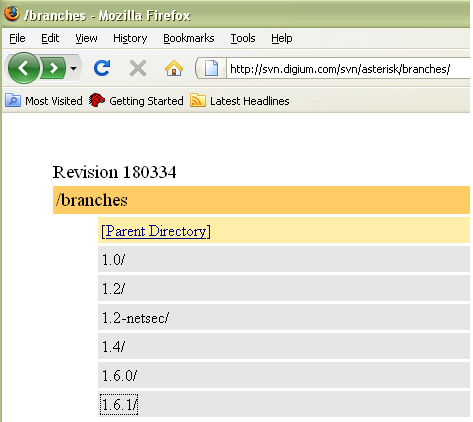473x422 pixels.
Task: Open the View menu
Action: pos(86,39)
